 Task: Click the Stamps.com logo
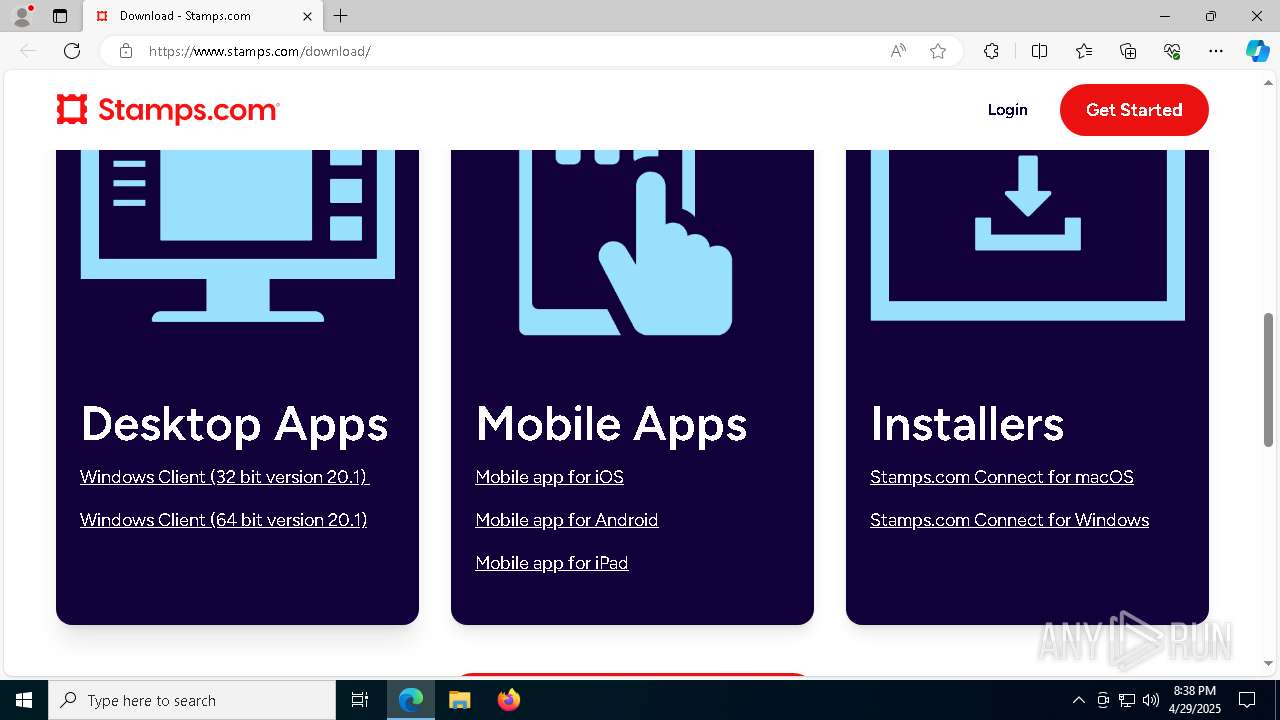coord(168,110)
